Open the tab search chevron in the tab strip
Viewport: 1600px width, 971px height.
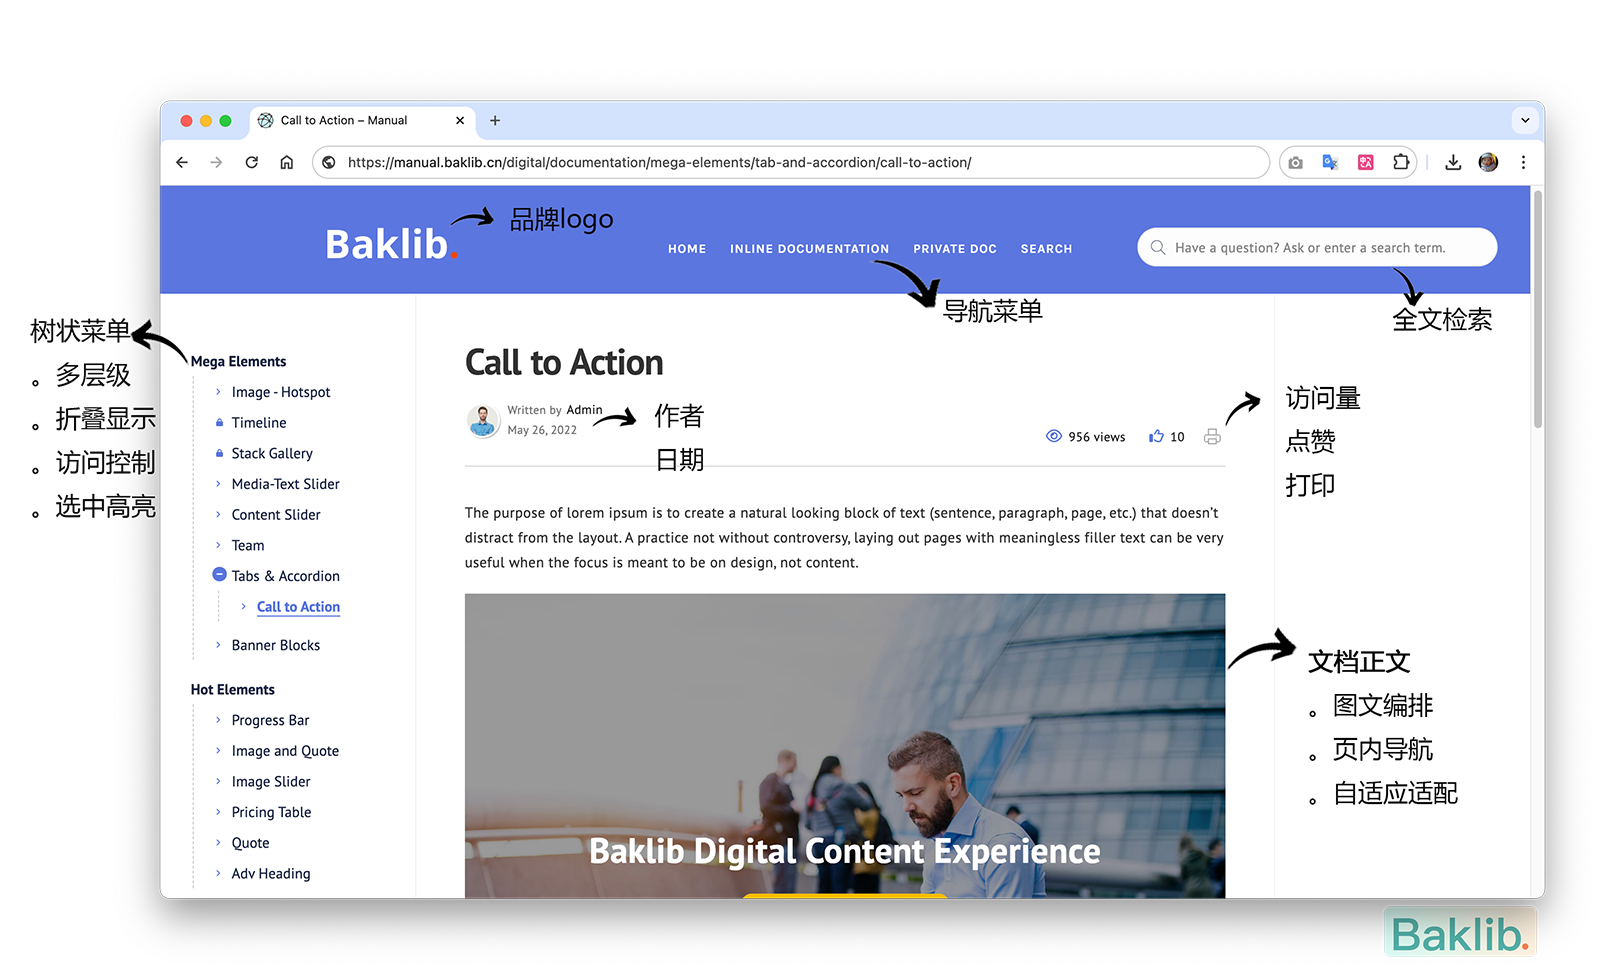(x=1525, y=120)
